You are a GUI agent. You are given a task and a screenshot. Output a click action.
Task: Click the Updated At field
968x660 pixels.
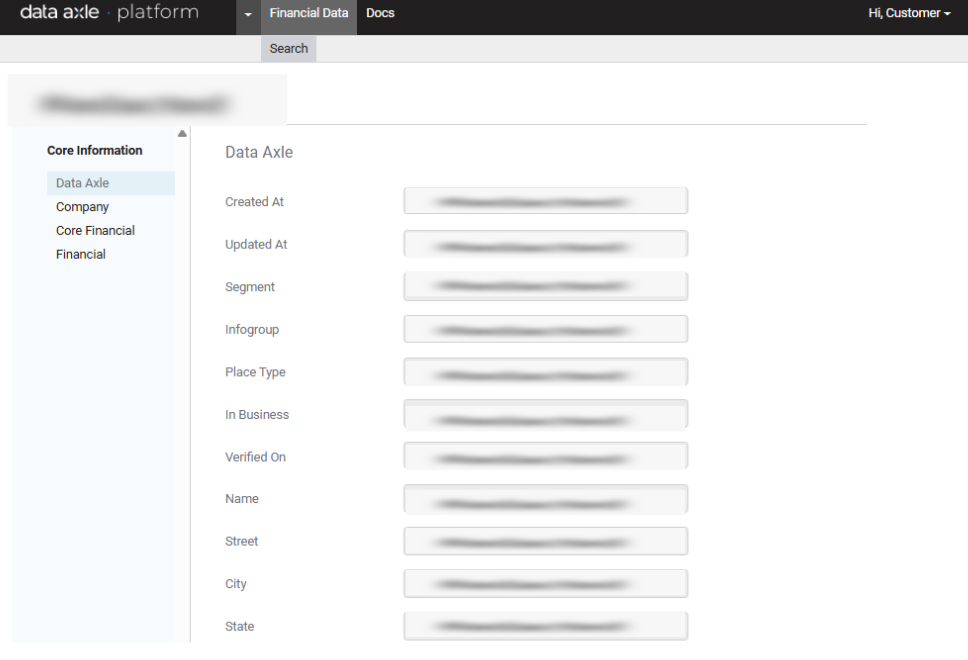pos(545,244)
